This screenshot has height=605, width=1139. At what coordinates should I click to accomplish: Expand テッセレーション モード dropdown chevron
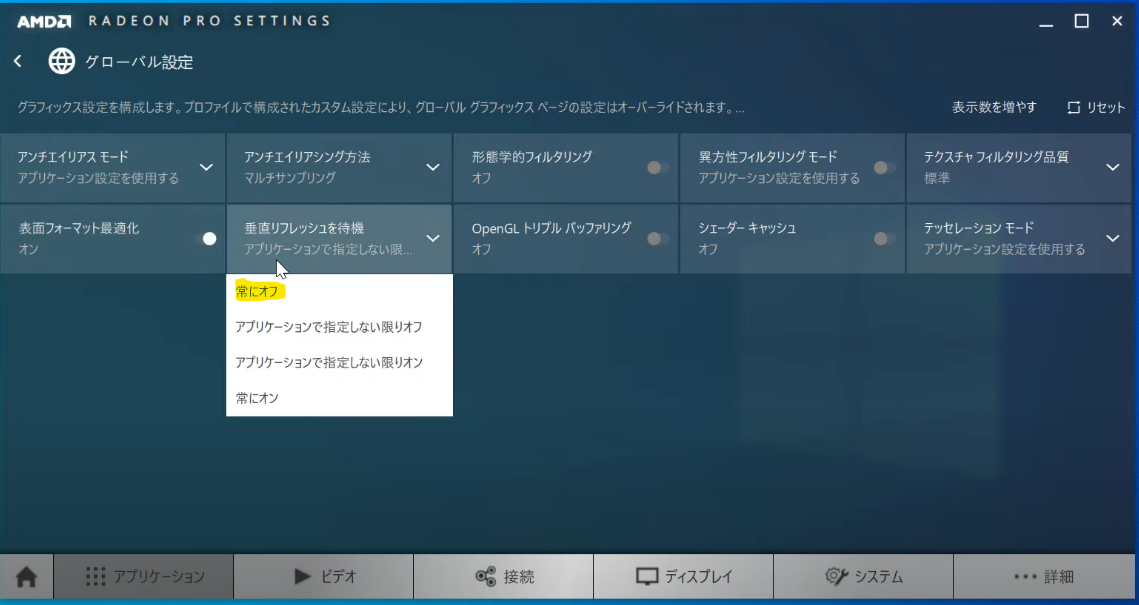[x=1113, y=239]
